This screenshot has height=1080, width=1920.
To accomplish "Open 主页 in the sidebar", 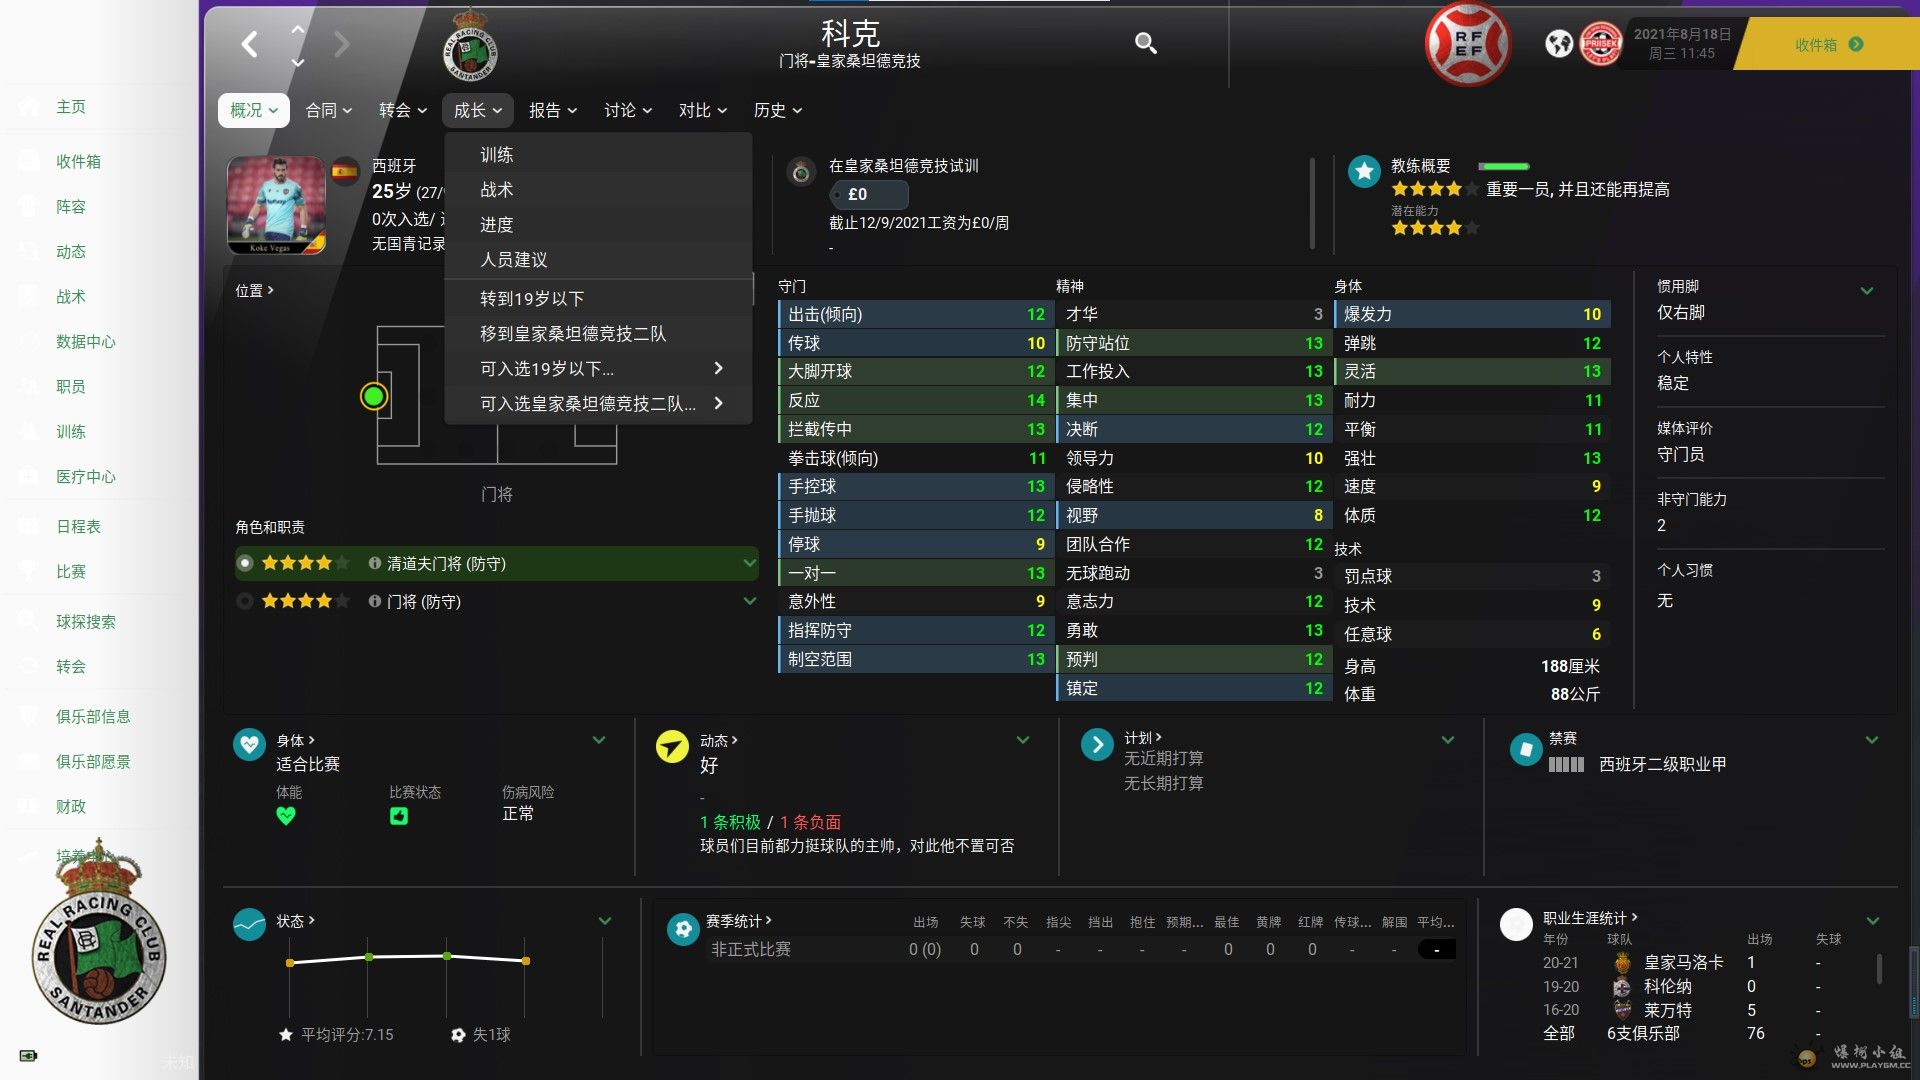I will point(71,107).
